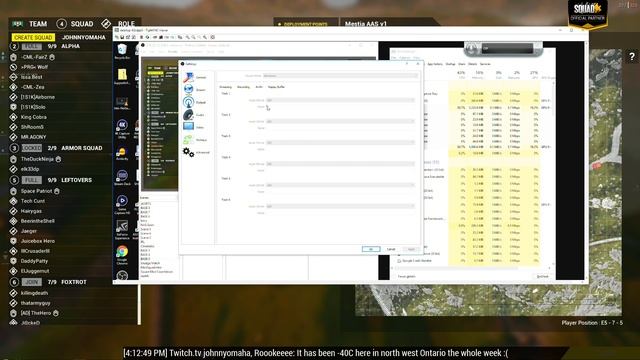Image resolution: width=640 pixels, height=360 pixels.
Task: Click Game Capture HD desktop icon
Action: 122,204
